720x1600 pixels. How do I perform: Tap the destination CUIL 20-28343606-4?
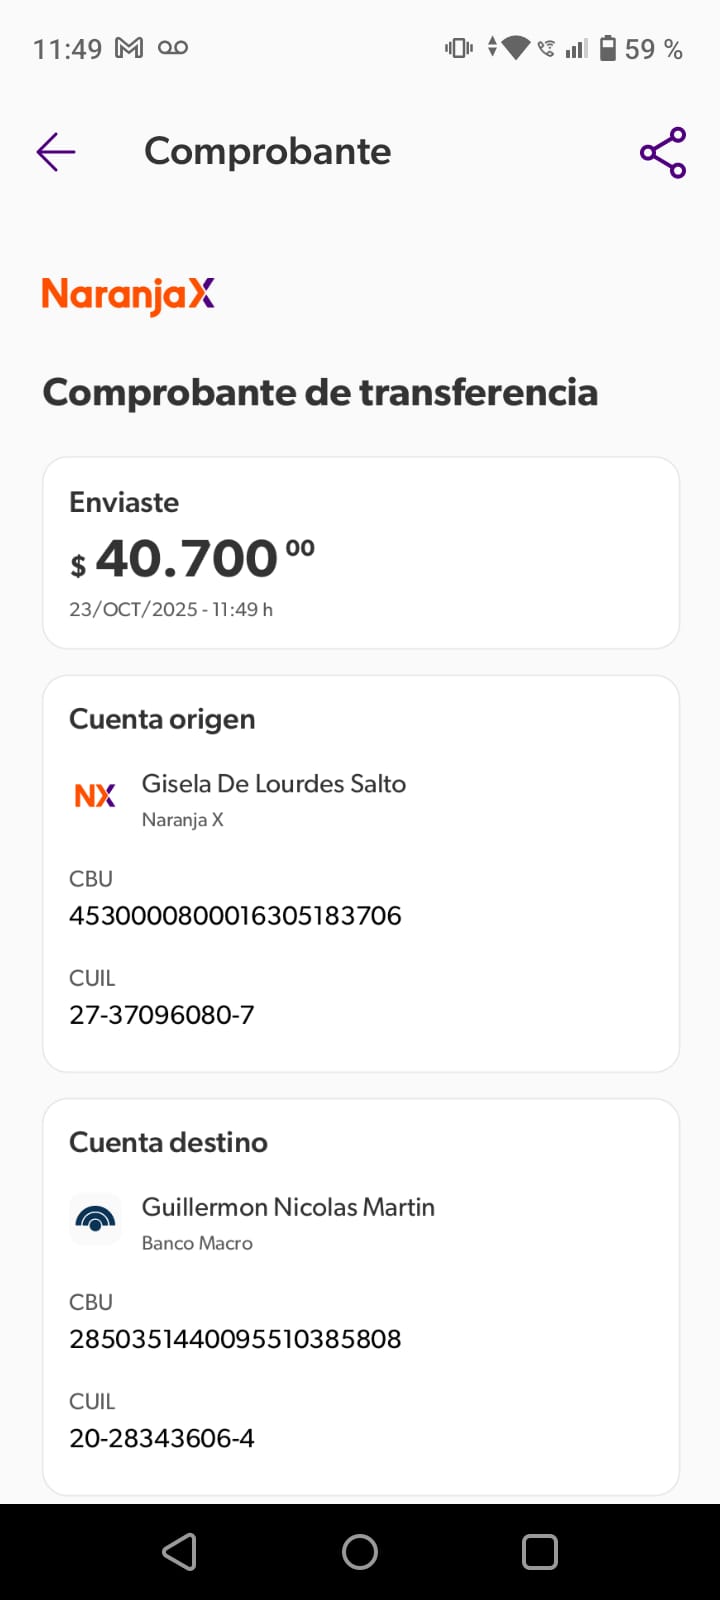point(162,1438)
